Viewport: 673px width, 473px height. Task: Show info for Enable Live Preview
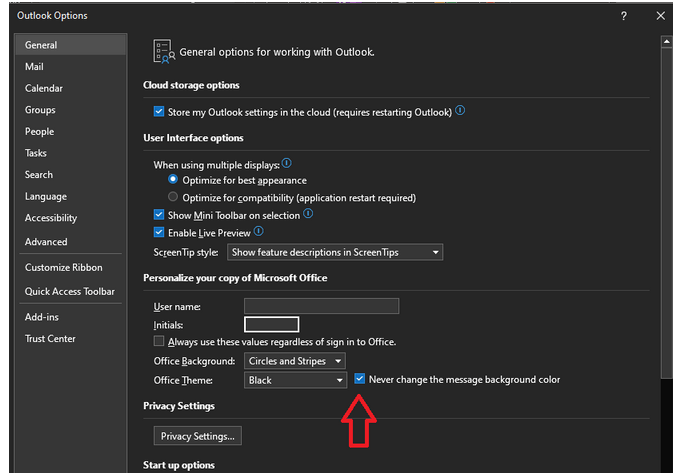[258, 231]
